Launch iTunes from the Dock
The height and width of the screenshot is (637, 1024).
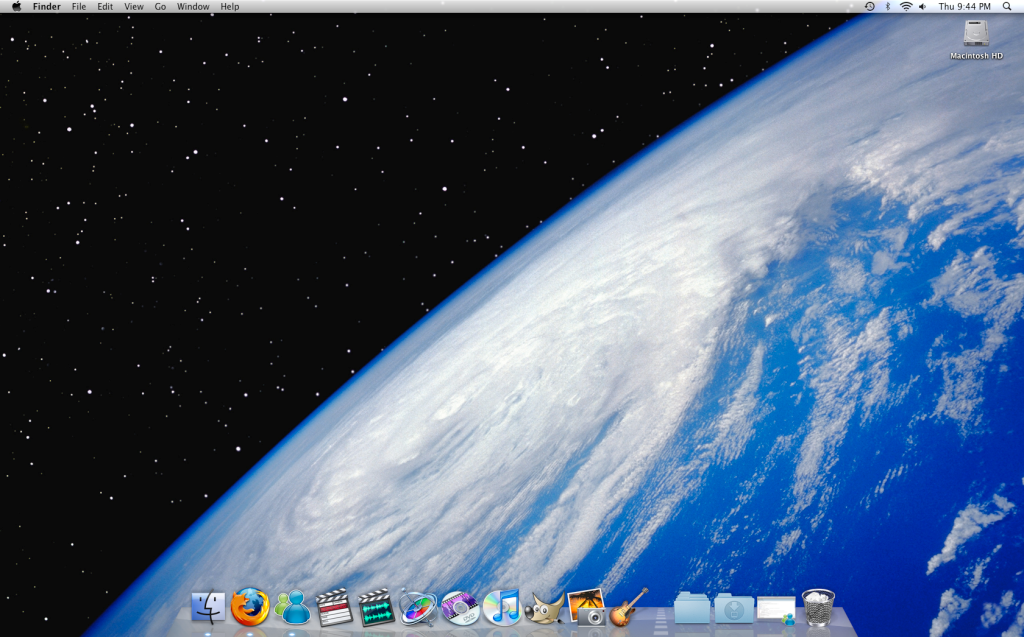502,607
